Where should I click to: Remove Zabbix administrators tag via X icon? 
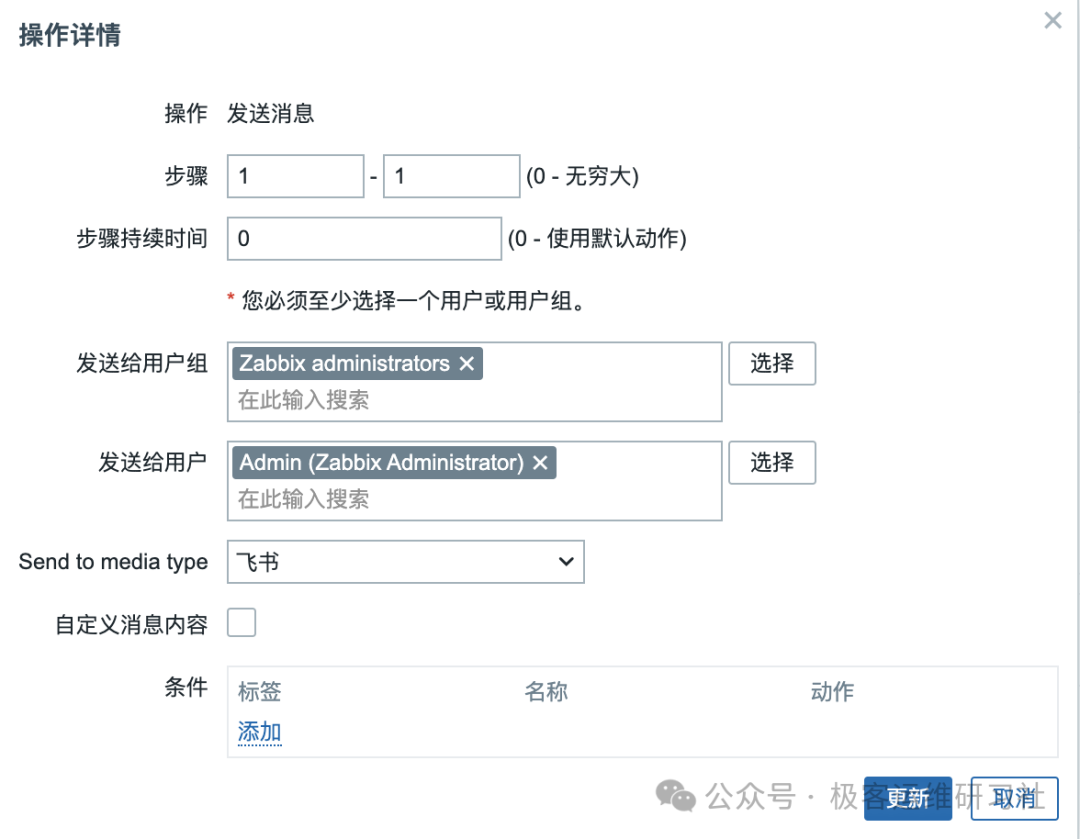tap(466, 363)
